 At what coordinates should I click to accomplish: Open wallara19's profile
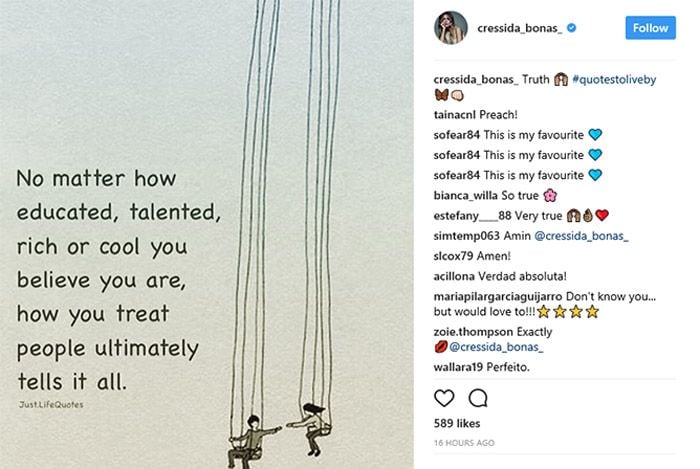click(458, 367)
